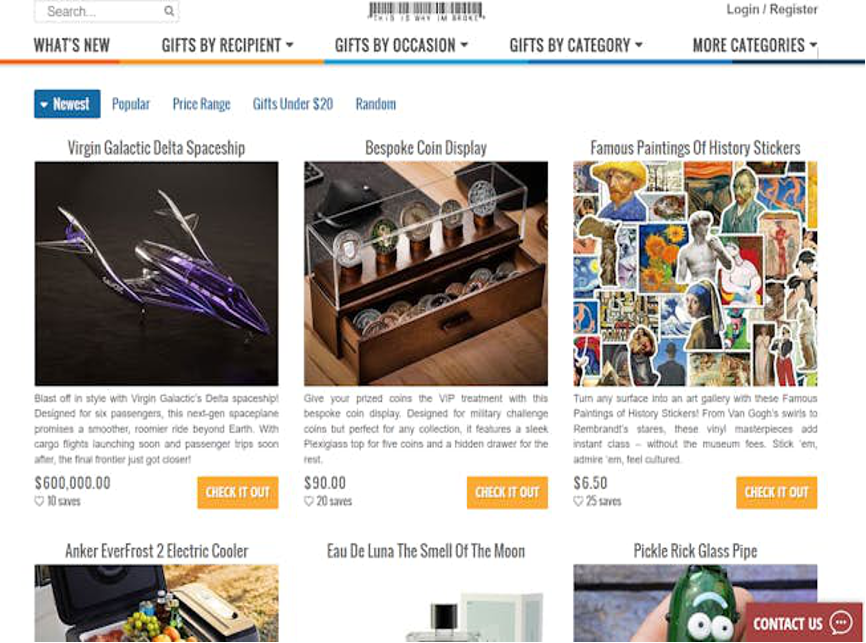866x643 pixels.
Task: Go to What's New section
Action: pyautogui.click(x=72, y=45)
